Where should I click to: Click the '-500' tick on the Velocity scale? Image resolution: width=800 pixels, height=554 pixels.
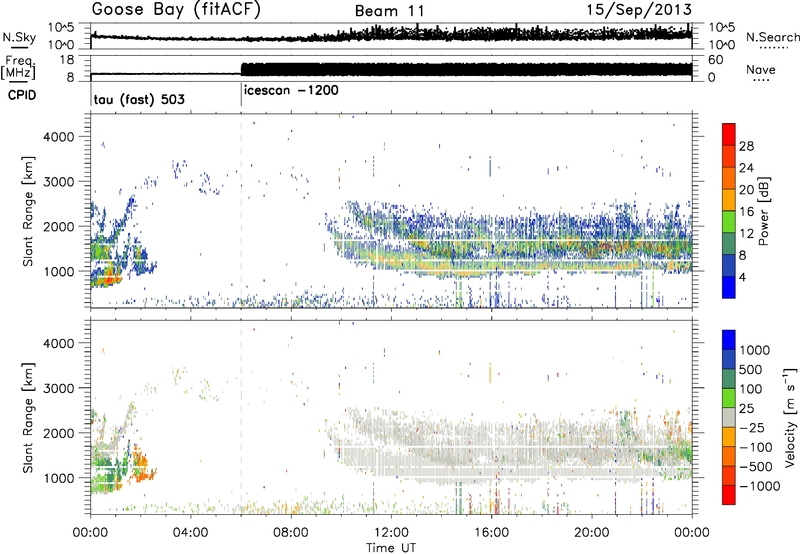(756, 466)
